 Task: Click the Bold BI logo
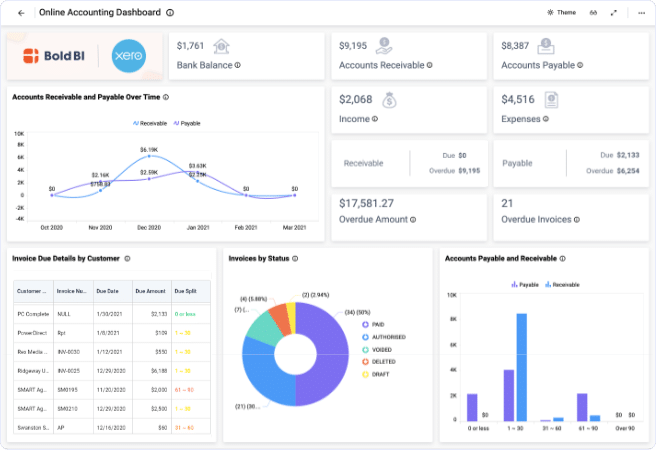(54, 56)
